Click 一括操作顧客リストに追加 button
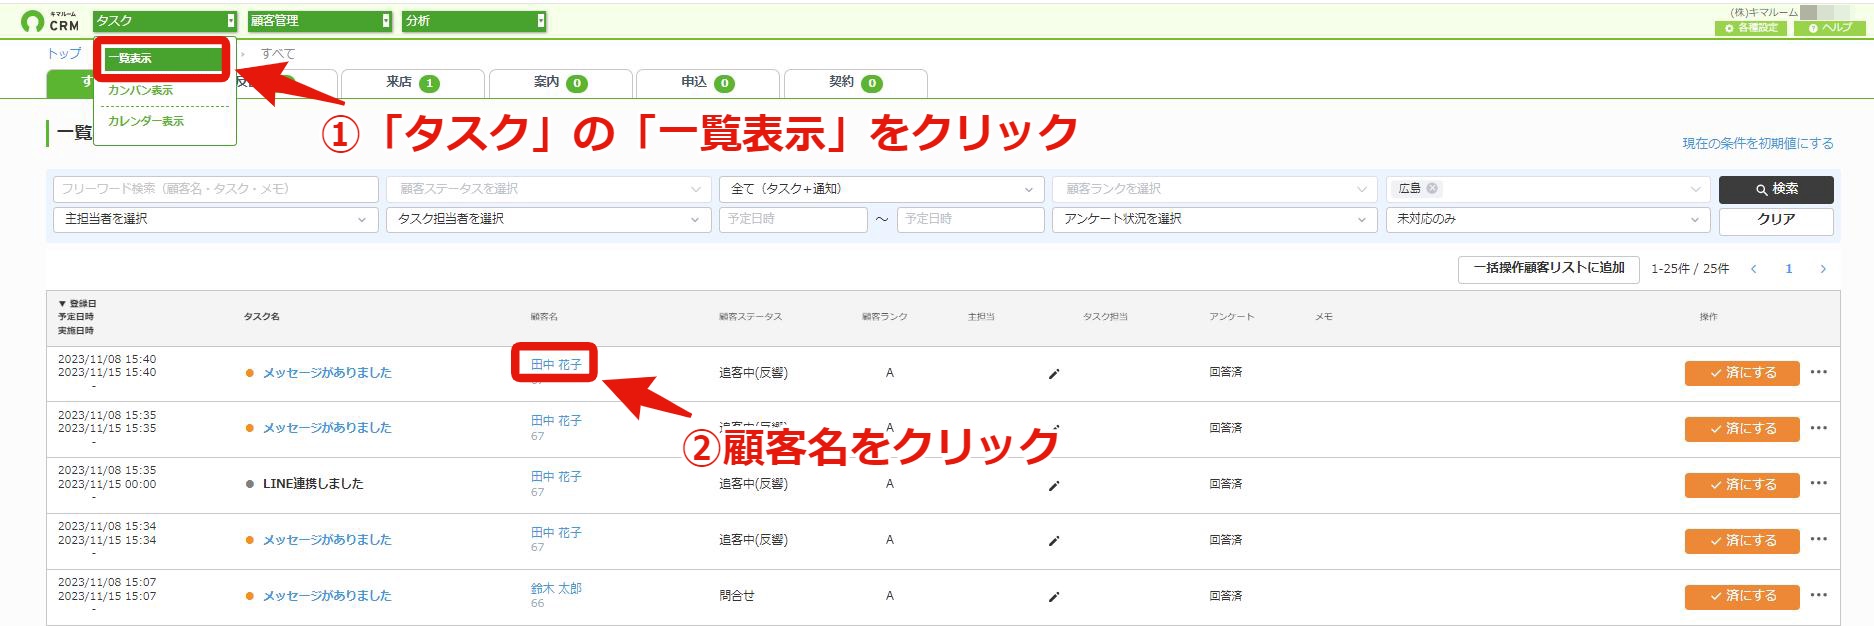Viewport: 1874px width, 626px height. [1549, 269]
